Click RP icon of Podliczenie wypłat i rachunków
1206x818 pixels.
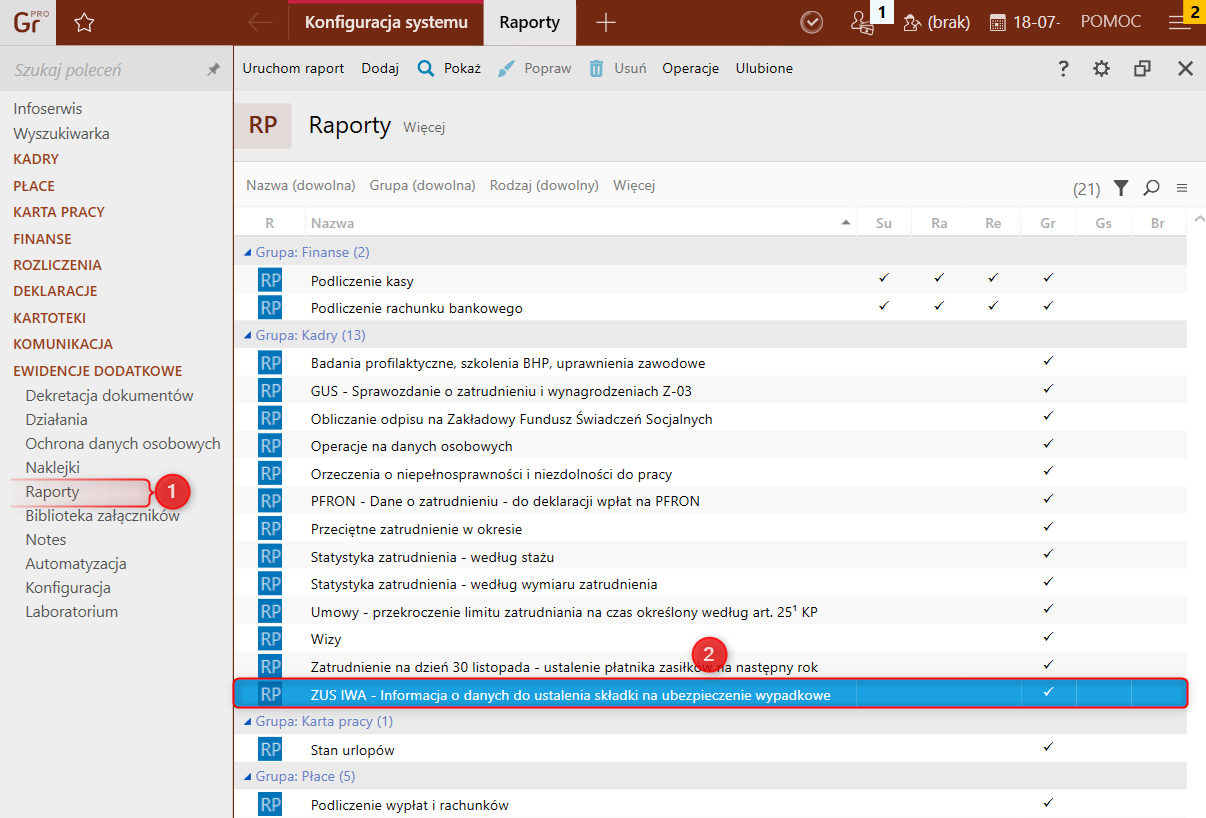[270, 804]
